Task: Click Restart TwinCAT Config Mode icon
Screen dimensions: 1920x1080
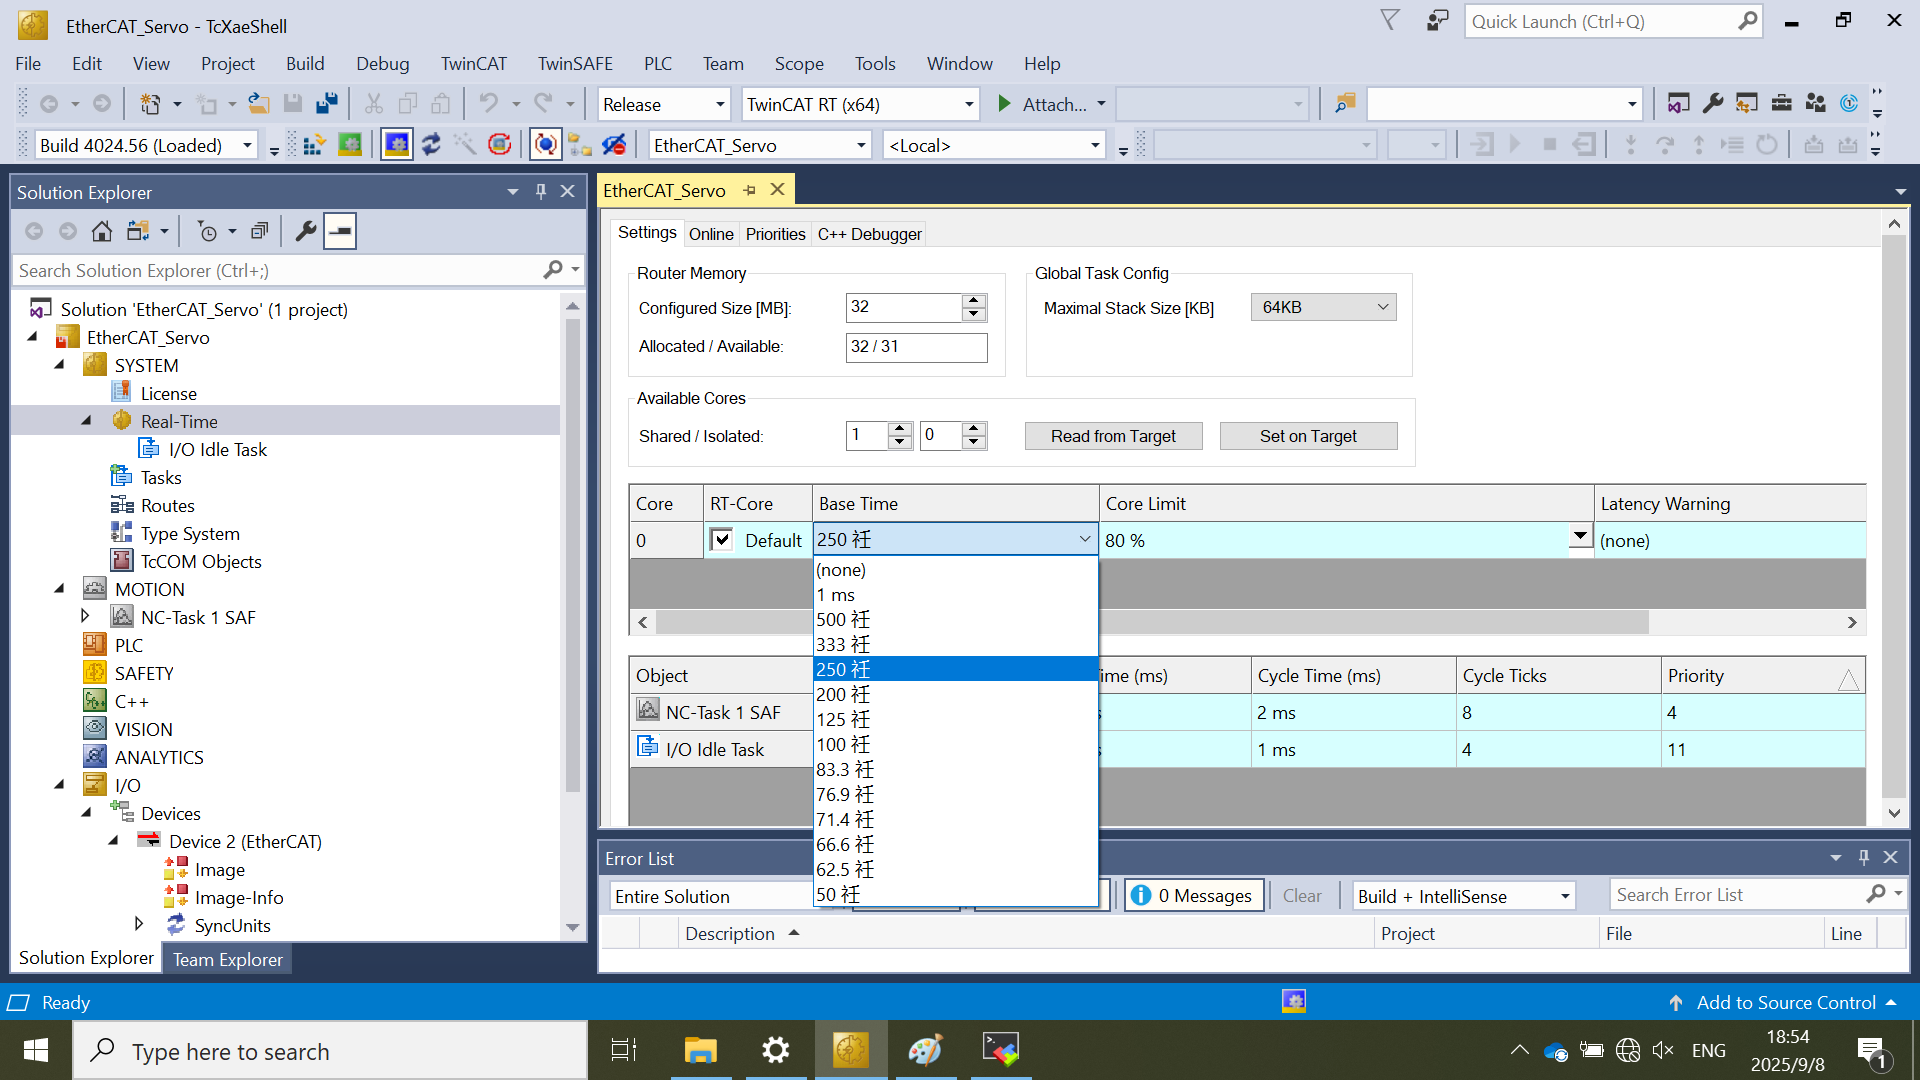Action: 397,145
